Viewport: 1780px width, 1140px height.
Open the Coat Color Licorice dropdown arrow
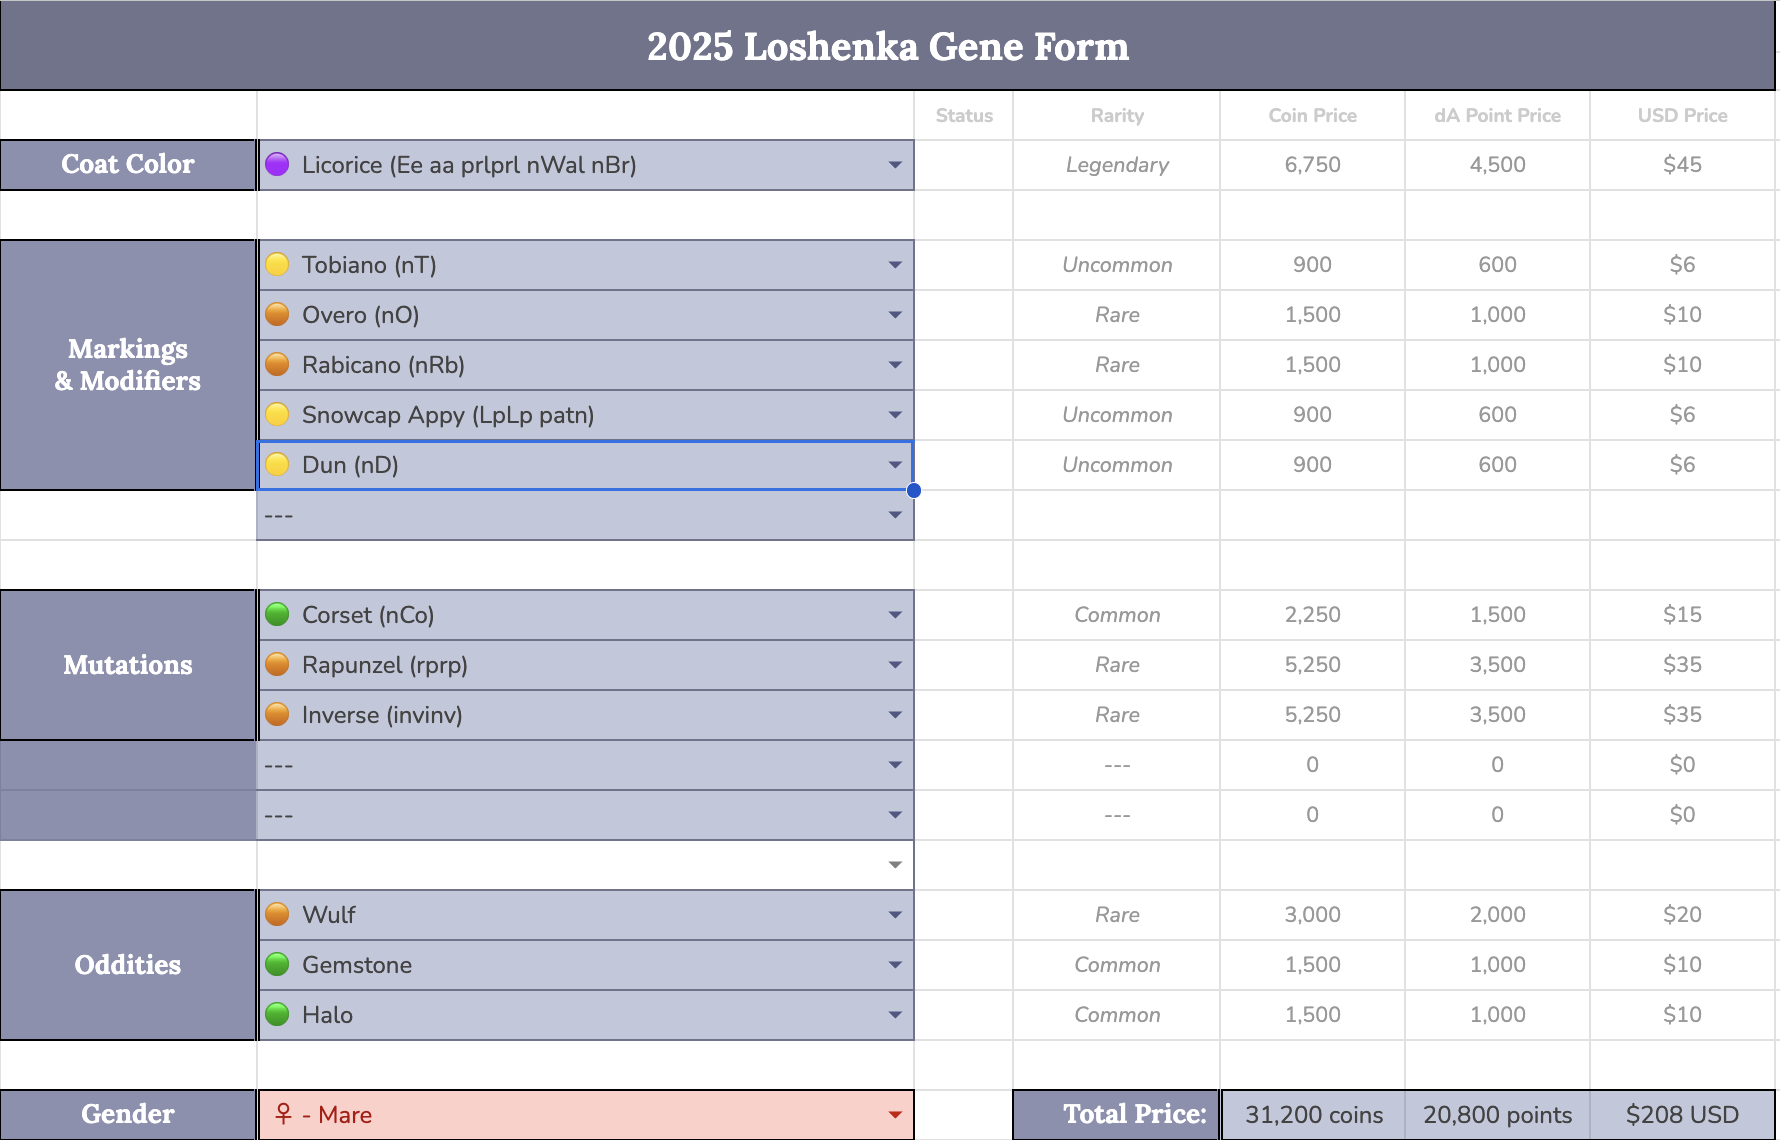coord(895,165)
